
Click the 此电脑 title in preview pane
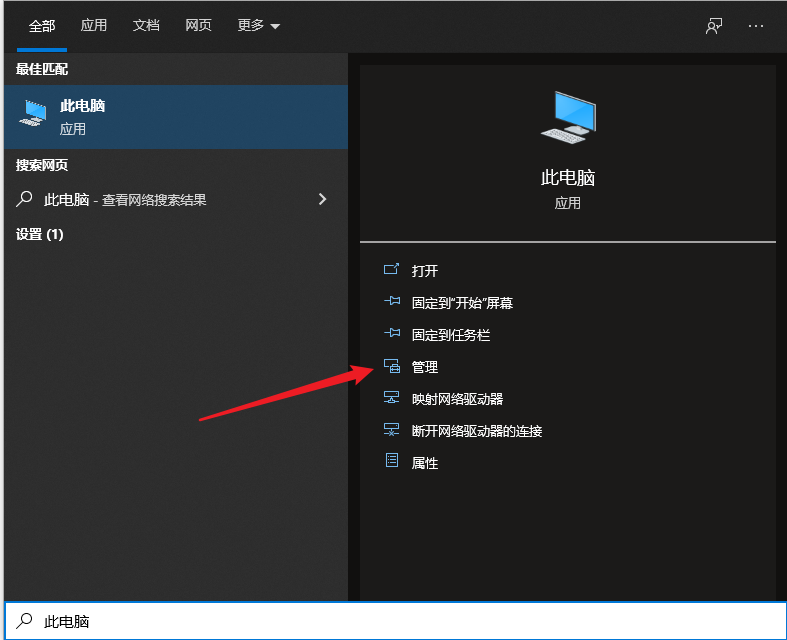[x=568, y=178]
